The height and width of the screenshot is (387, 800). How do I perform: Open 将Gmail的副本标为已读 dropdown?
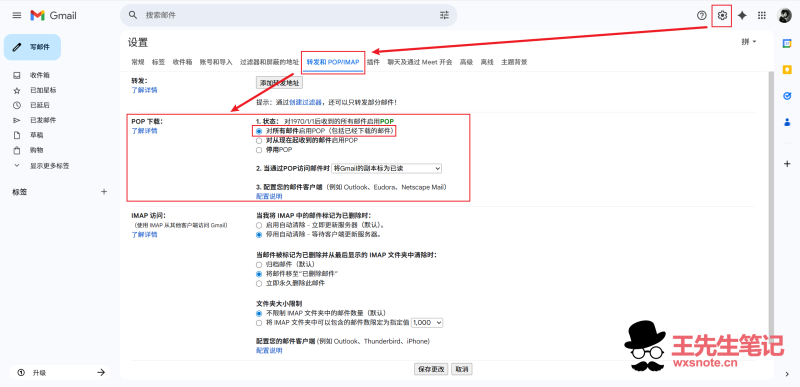pos(386,168)
